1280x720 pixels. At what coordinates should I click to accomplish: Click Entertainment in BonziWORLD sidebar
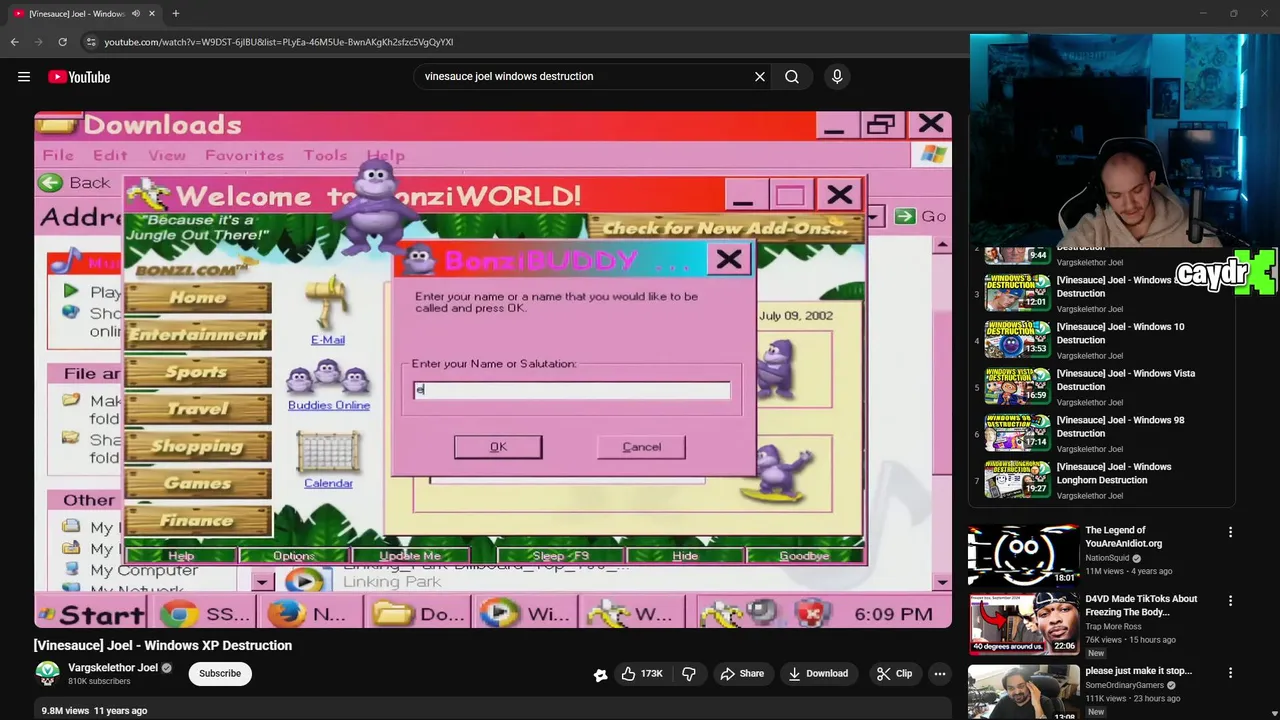coord(197,335)
